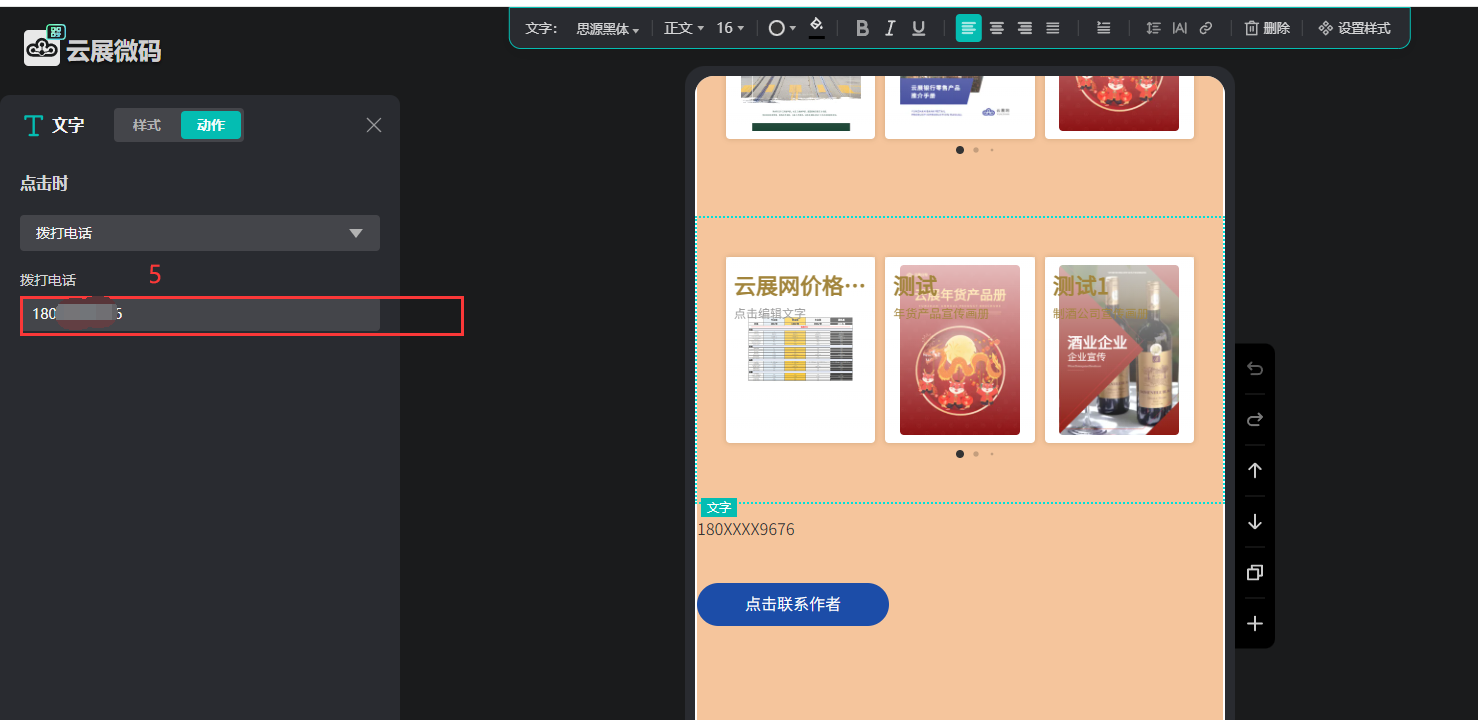Open the 思源黑体 font dropdown
Screen dimensions: 1478x720
click(x=608, y=29)
